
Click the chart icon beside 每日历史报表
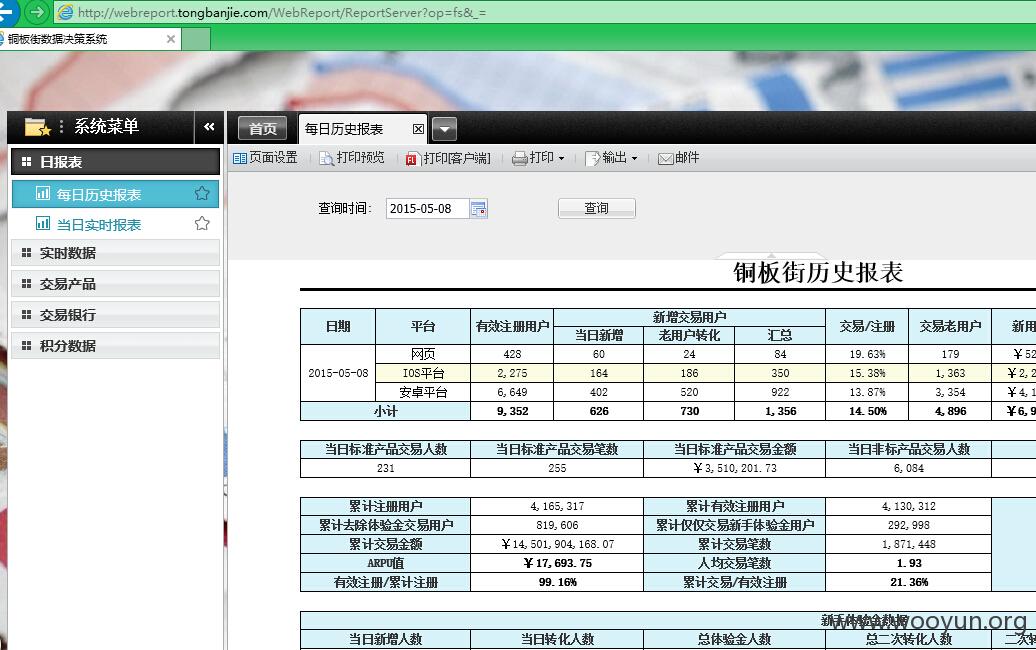(x=42, y=194)
